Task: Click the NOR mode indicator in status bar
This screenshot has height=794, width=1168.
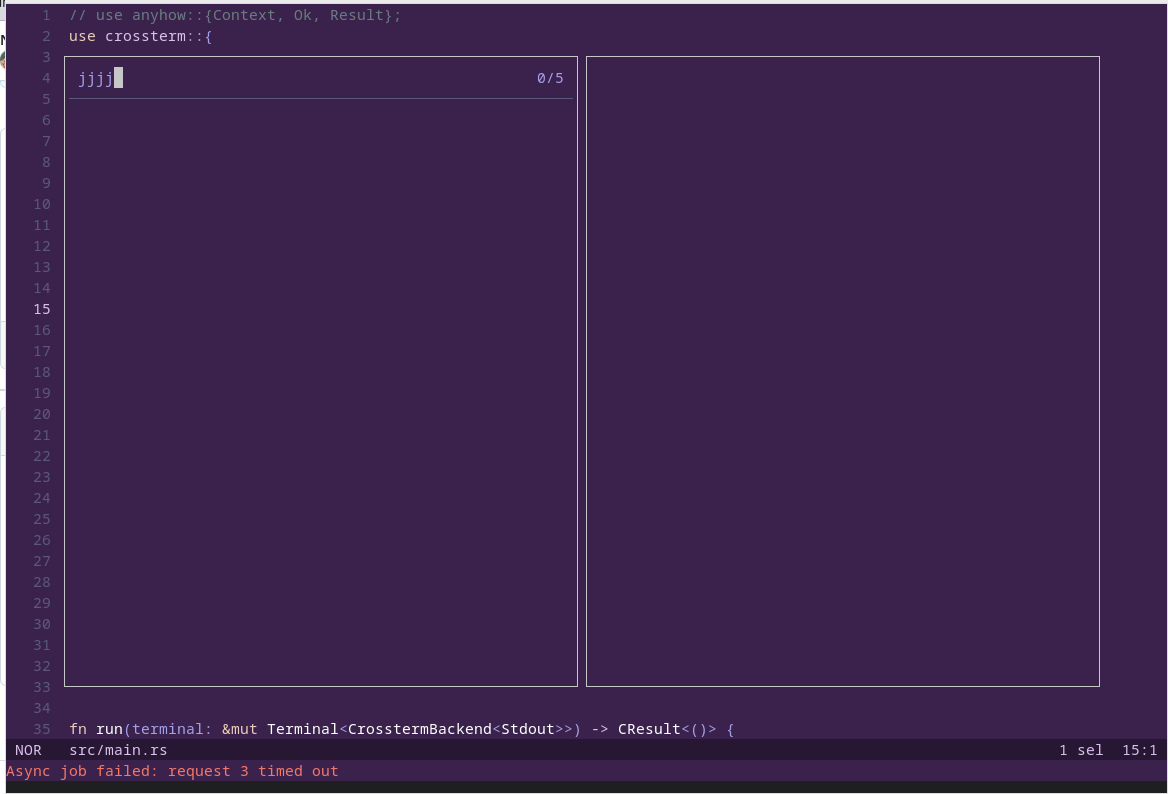Action: tap(27, 750)
